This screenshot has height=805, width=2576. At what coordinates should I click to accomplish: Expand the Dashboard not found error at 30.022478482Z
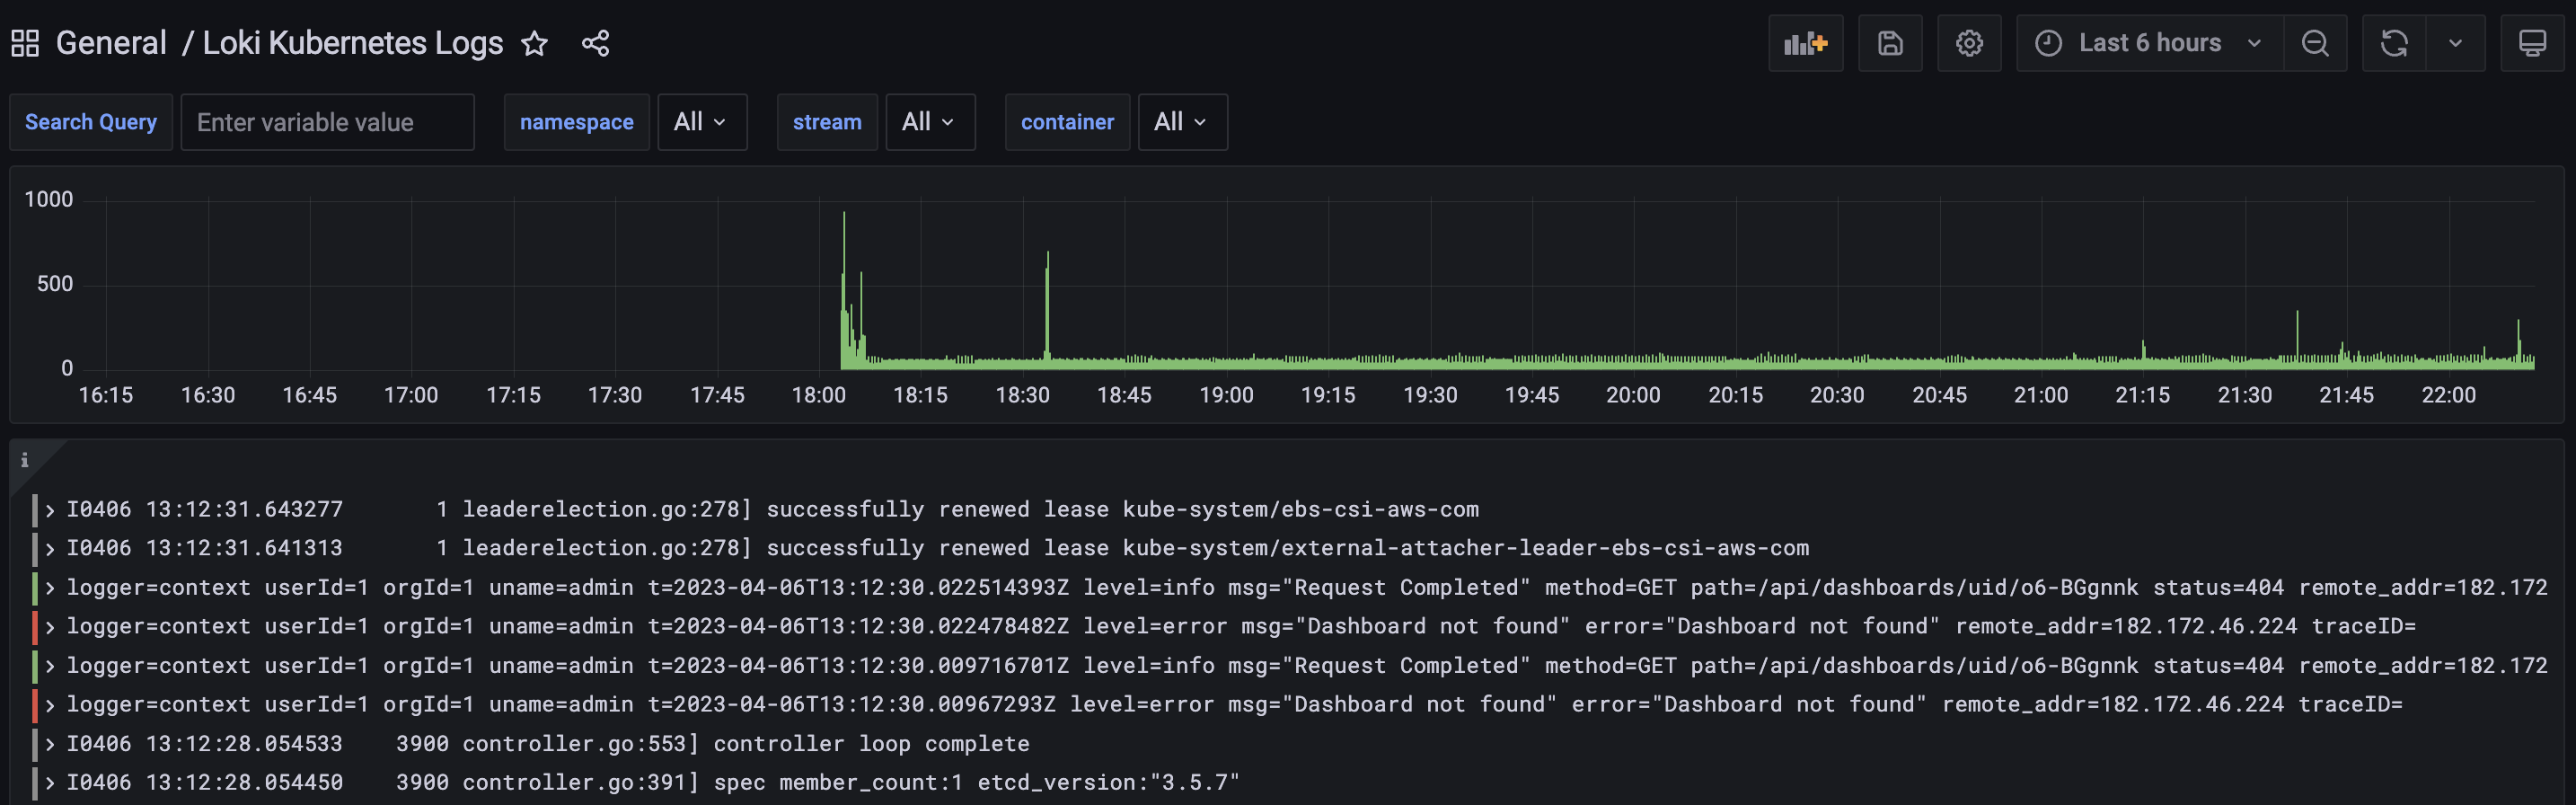[49, 627]
